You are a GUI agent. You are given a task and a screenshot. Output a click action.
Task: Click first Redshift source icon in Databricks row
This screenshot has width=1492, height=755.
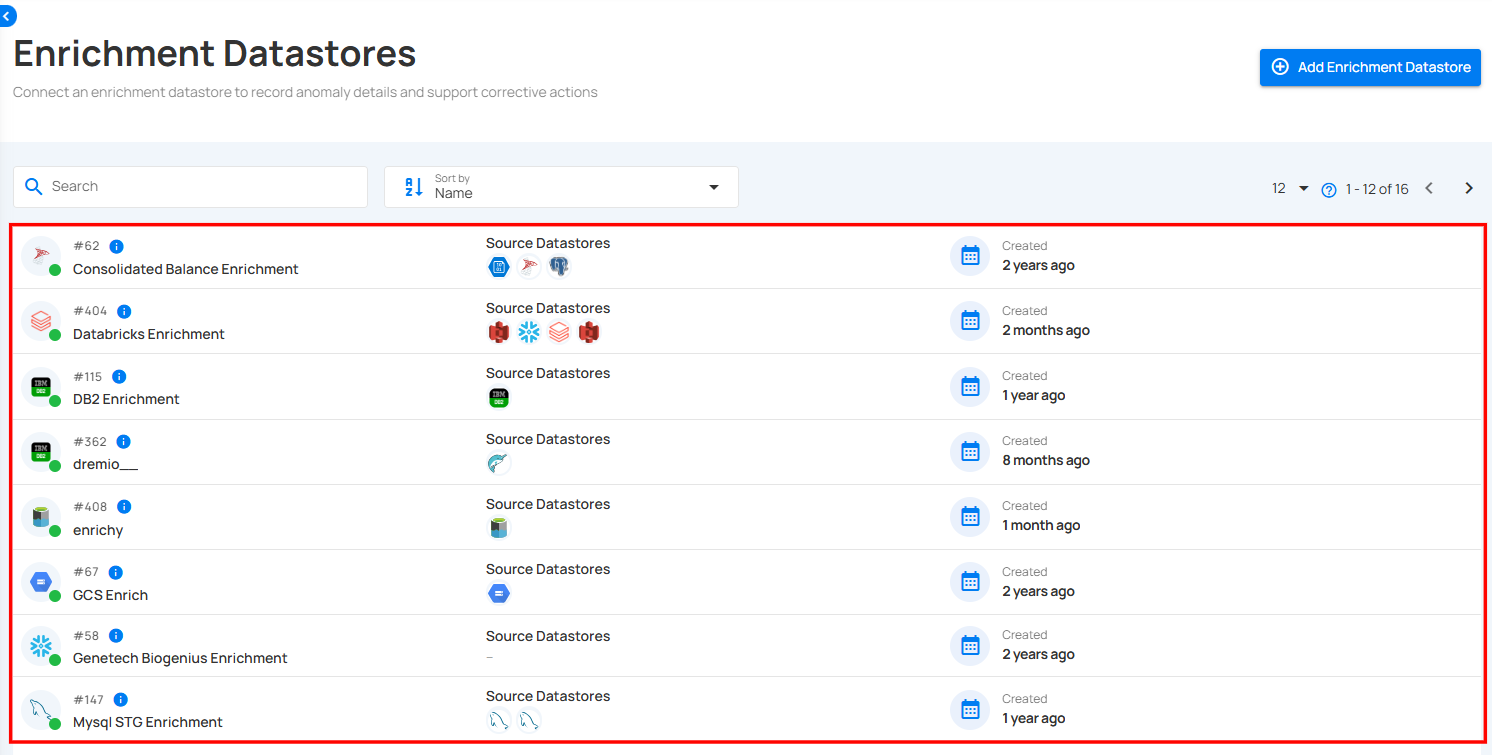[499, 332]
